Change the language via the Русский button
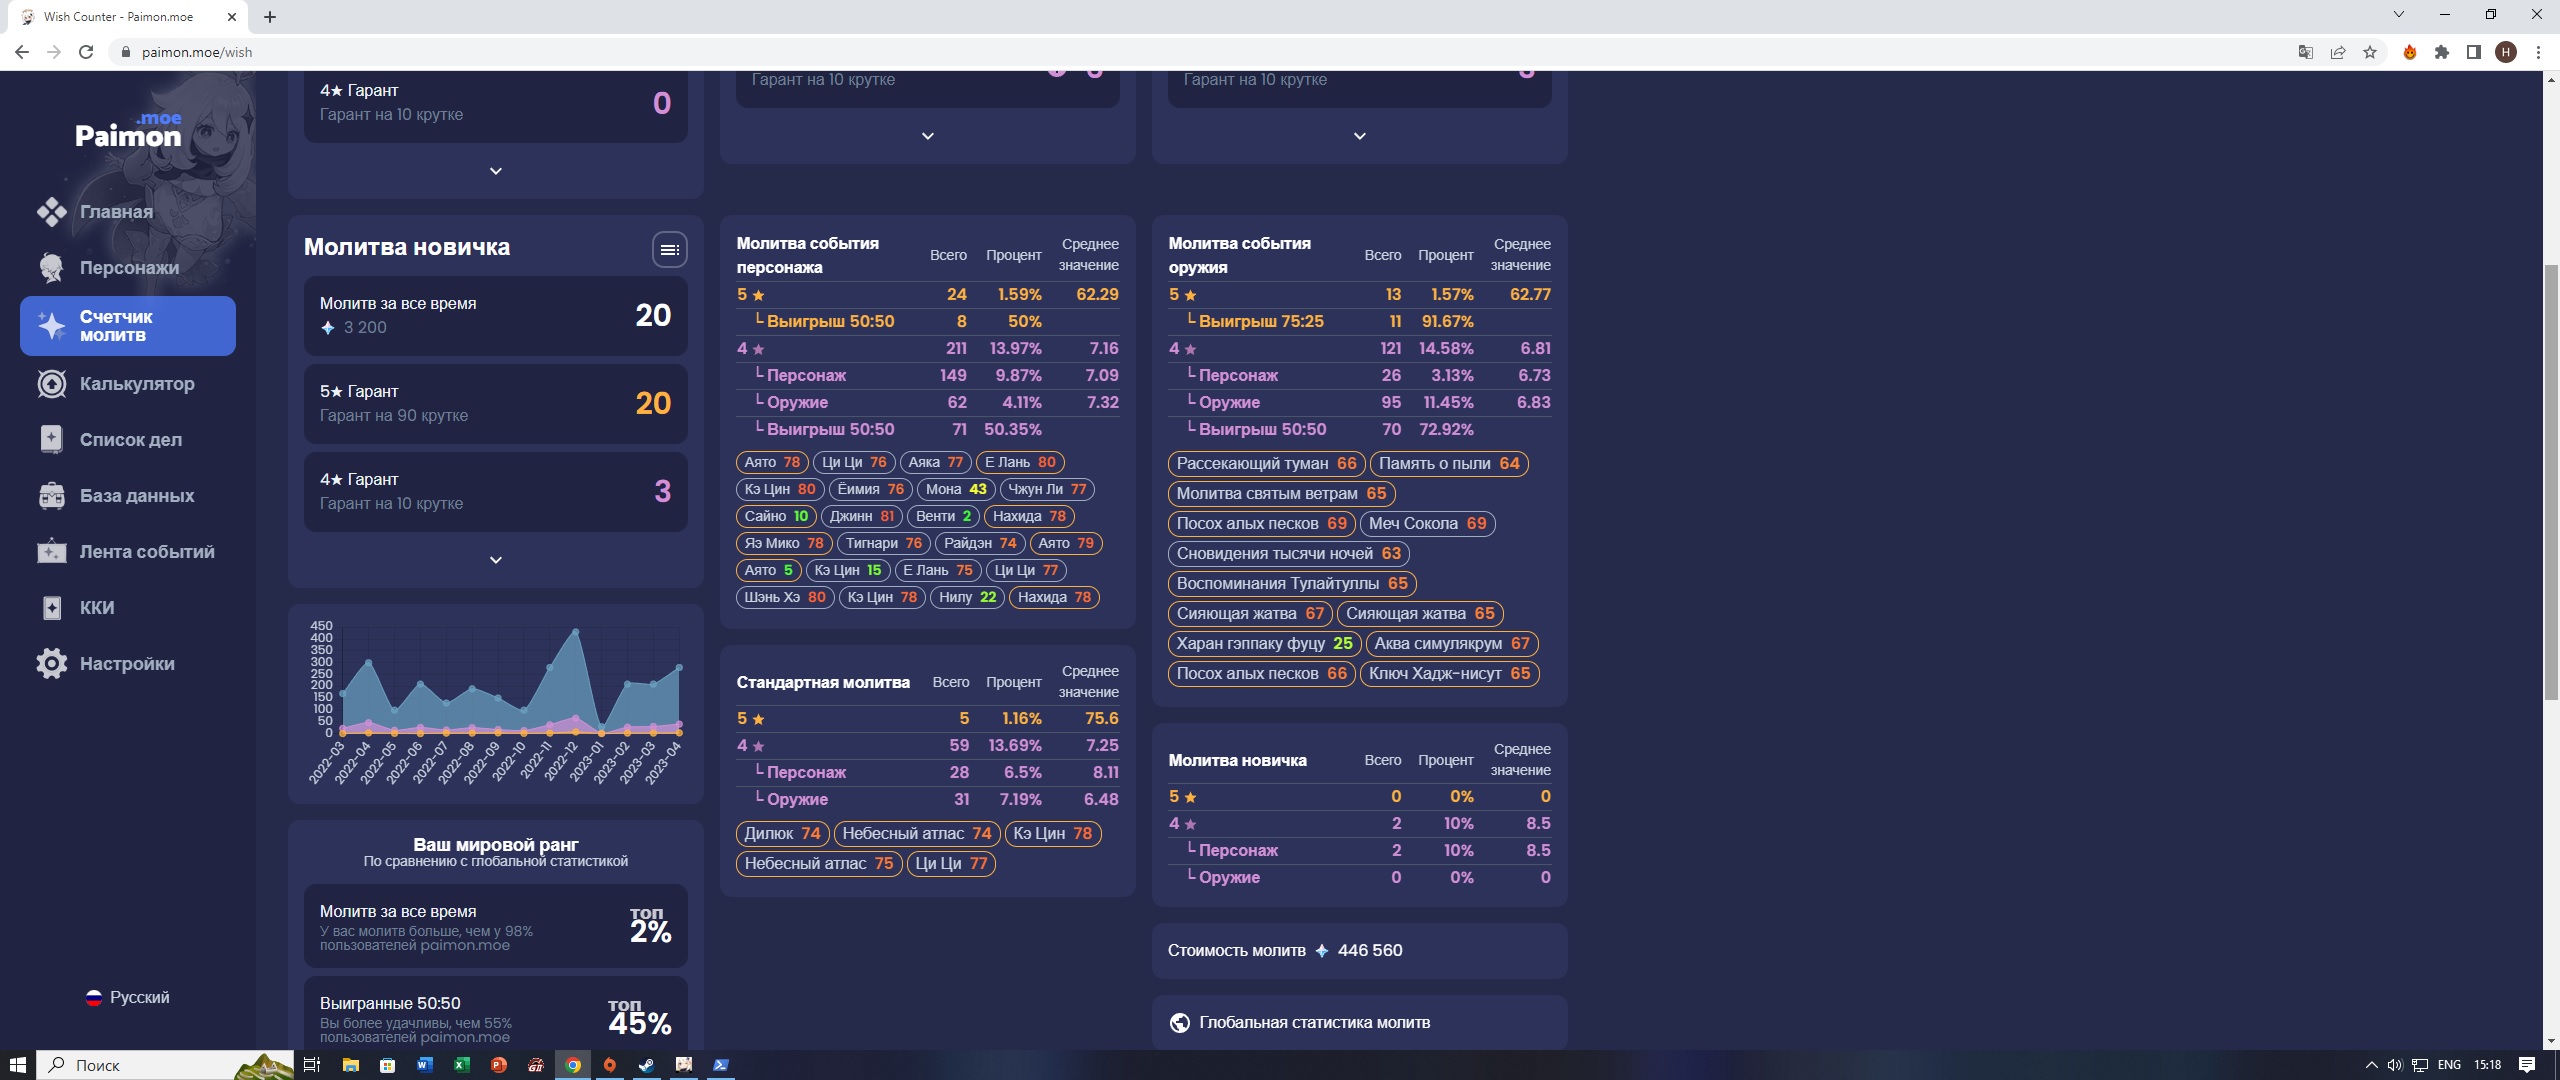 pyautogui.click(x=128, y=997)
